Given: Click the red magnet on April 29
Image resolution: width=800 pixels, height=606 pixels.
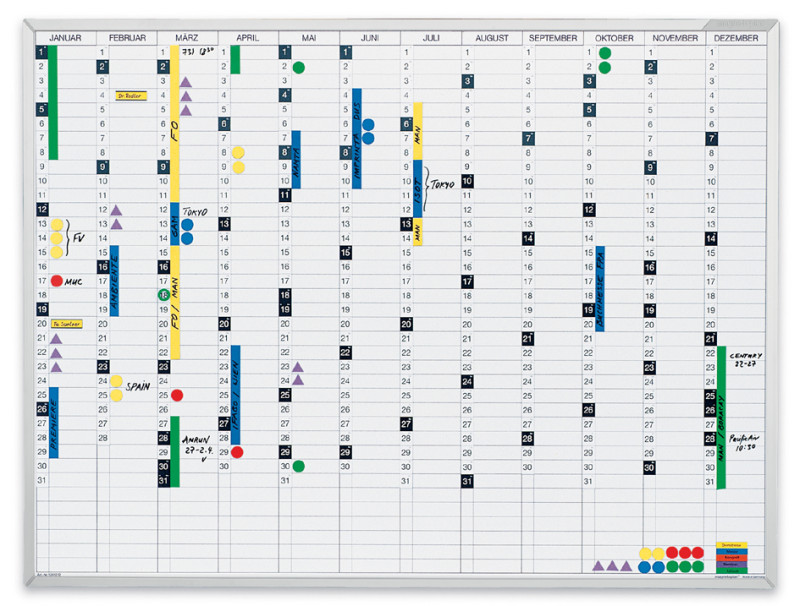Looking at the screenshot, I should [x=237, y=452].
